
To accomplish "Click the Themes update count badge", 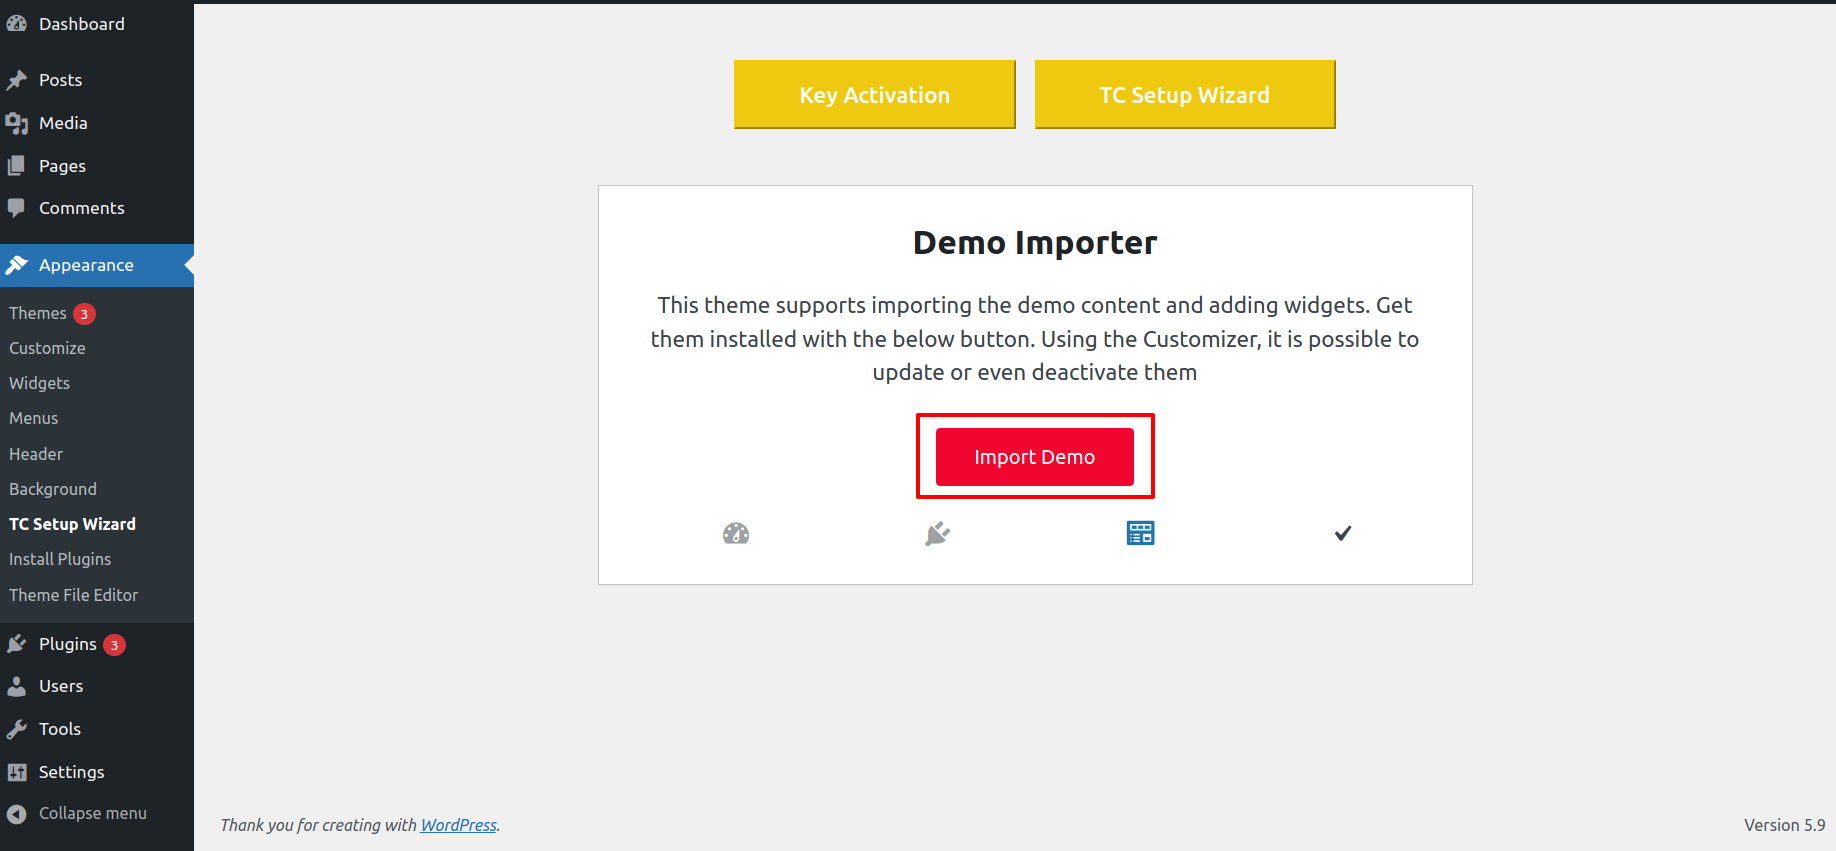I will coord(84,314).
